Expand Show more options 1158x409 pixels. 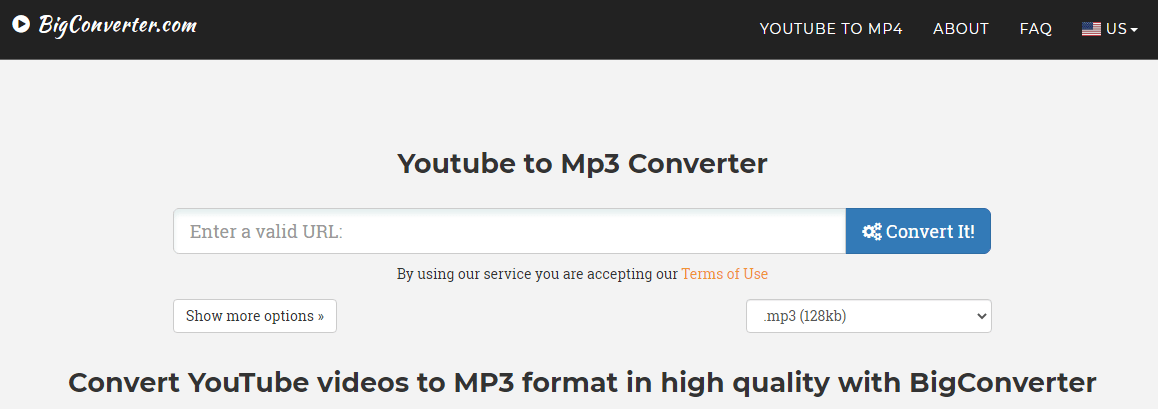(x=255, y=316)
